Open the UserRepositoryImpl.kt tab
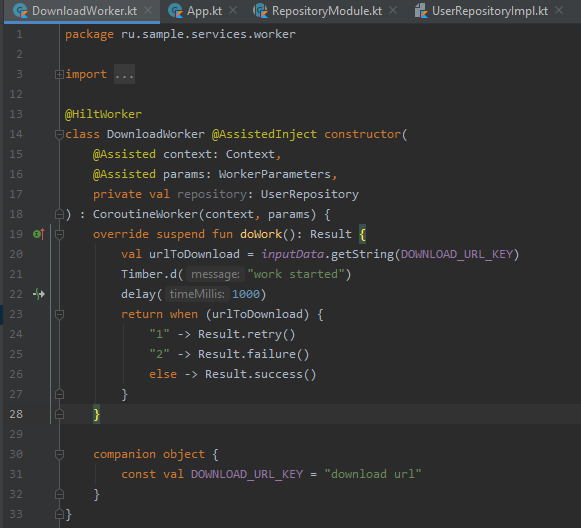The width and height of the screenshot is (581, 528). (489, 11)
